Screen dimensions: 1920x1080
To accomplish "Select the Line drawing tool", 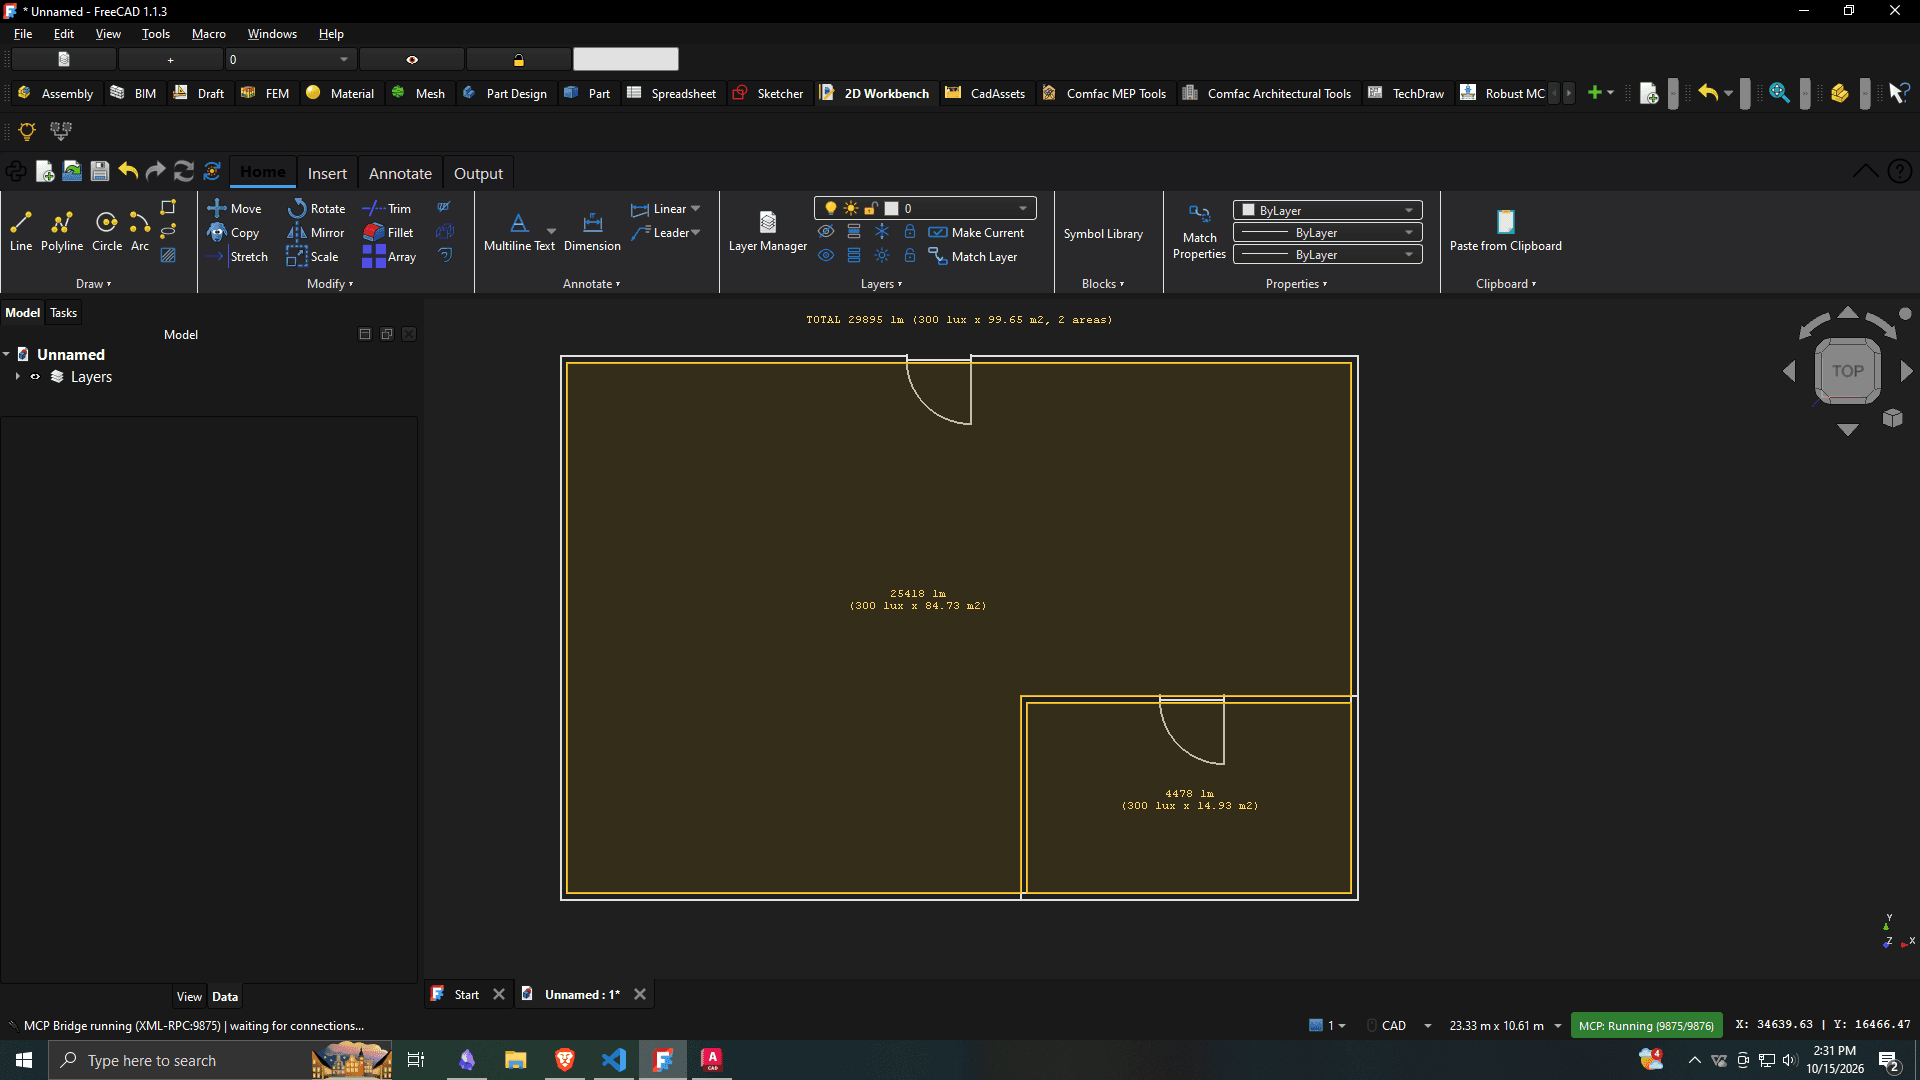I will click(x=21, y=231).
